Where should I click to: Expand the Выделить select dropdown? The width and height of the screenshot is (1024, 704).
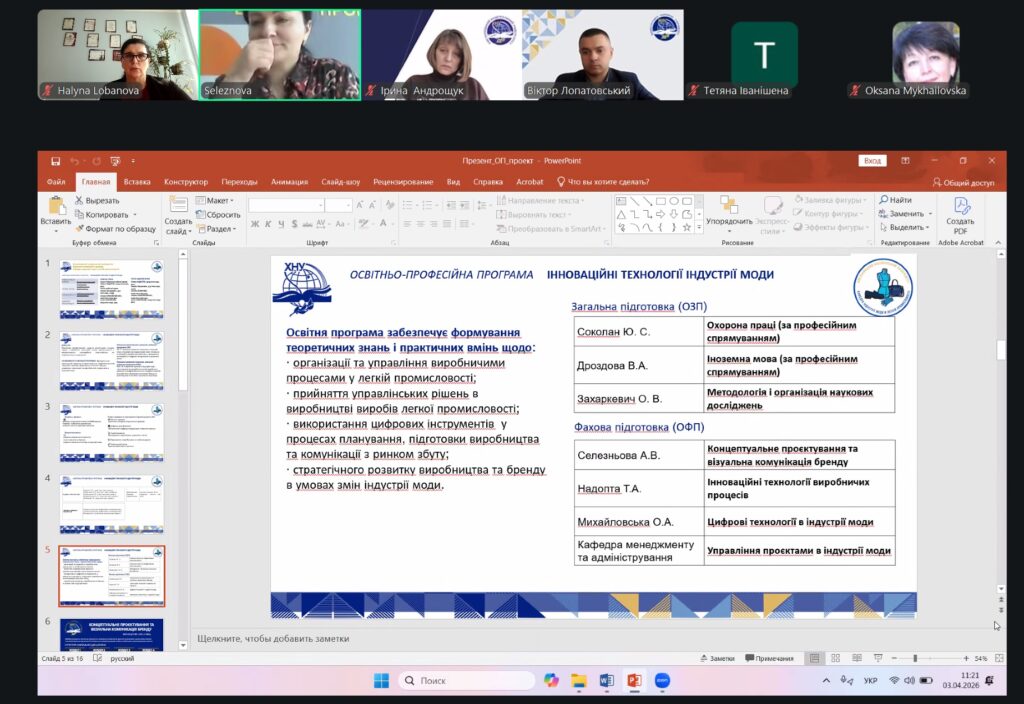point(906,227)
